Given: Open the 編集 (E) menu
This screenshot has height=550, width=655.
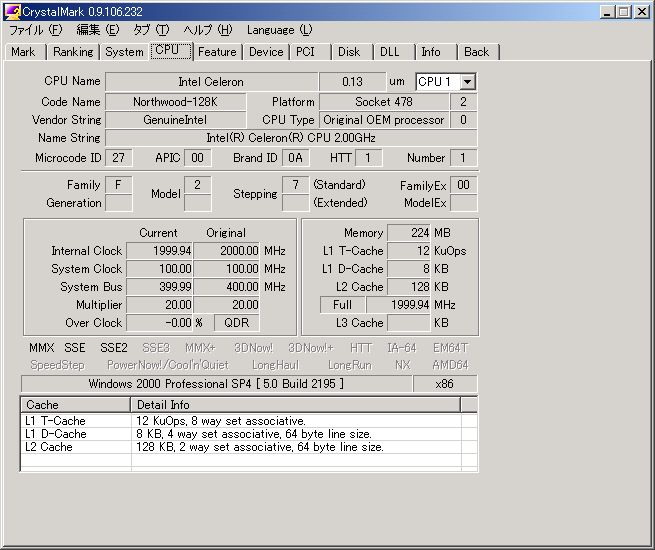Looking at the screenshot, I should pyautogui.click(x=98, y=30).
